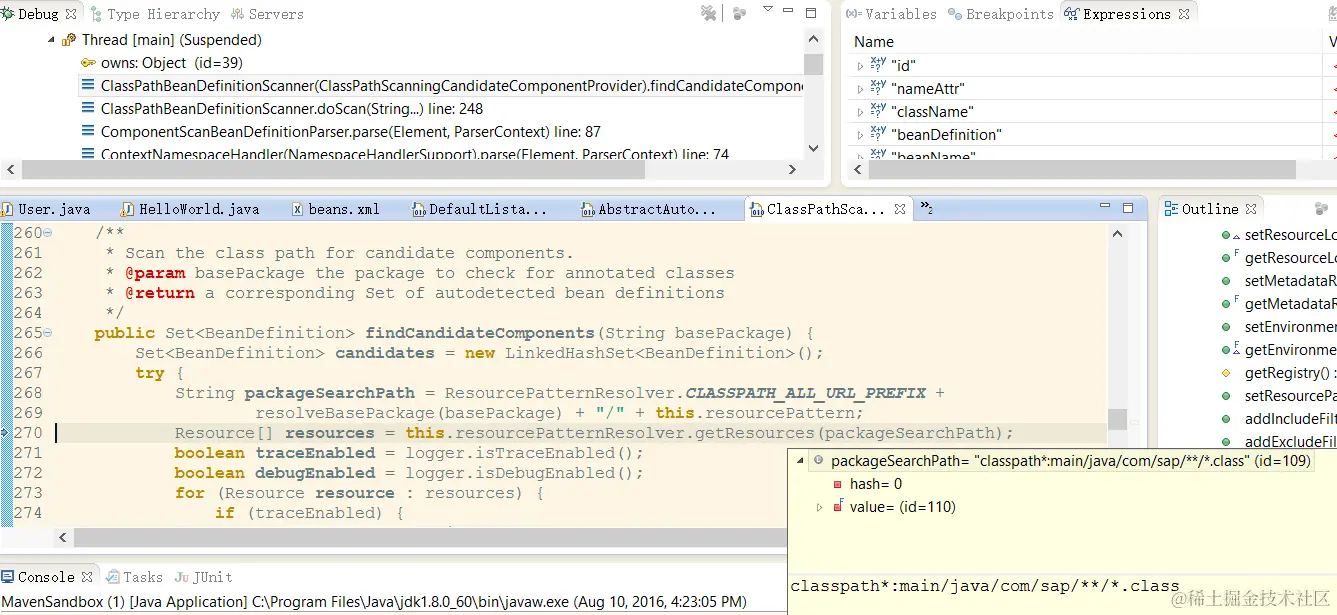Expand the "id" expression
This screenshot has width=1337, height=615.
860,66
